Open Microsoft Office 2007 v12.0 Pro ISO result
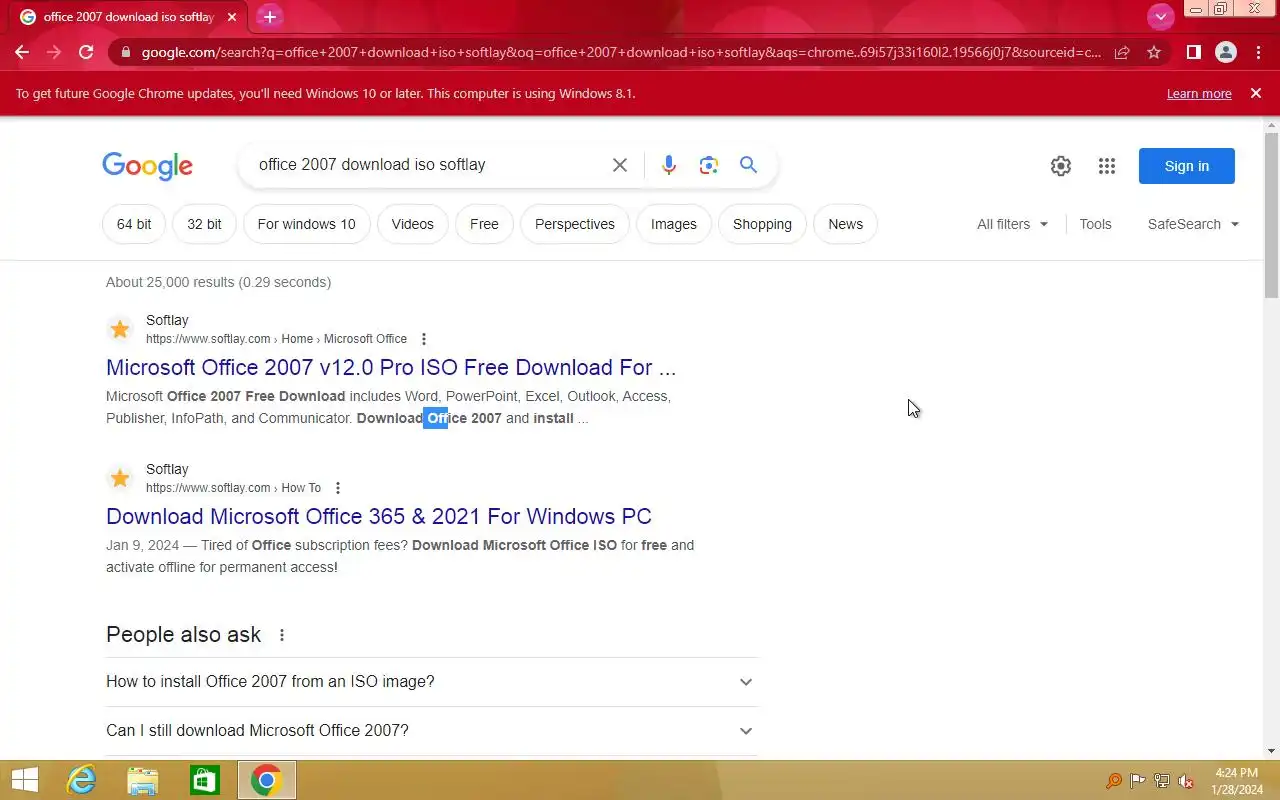The width and height of the screenshot is (1280, 800). pyautogui.click(x=391, y=367)
